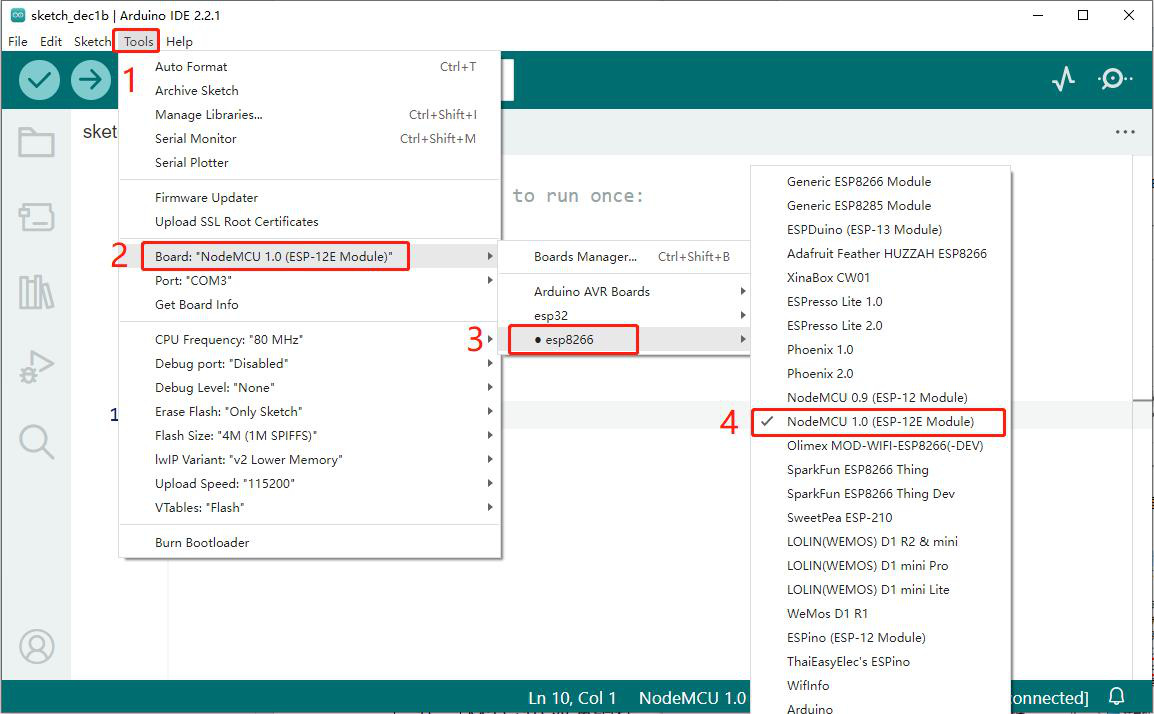Expand the Upload Speed submenu
The height and width of the screenshot is (714, 1154).
[310, 484]
